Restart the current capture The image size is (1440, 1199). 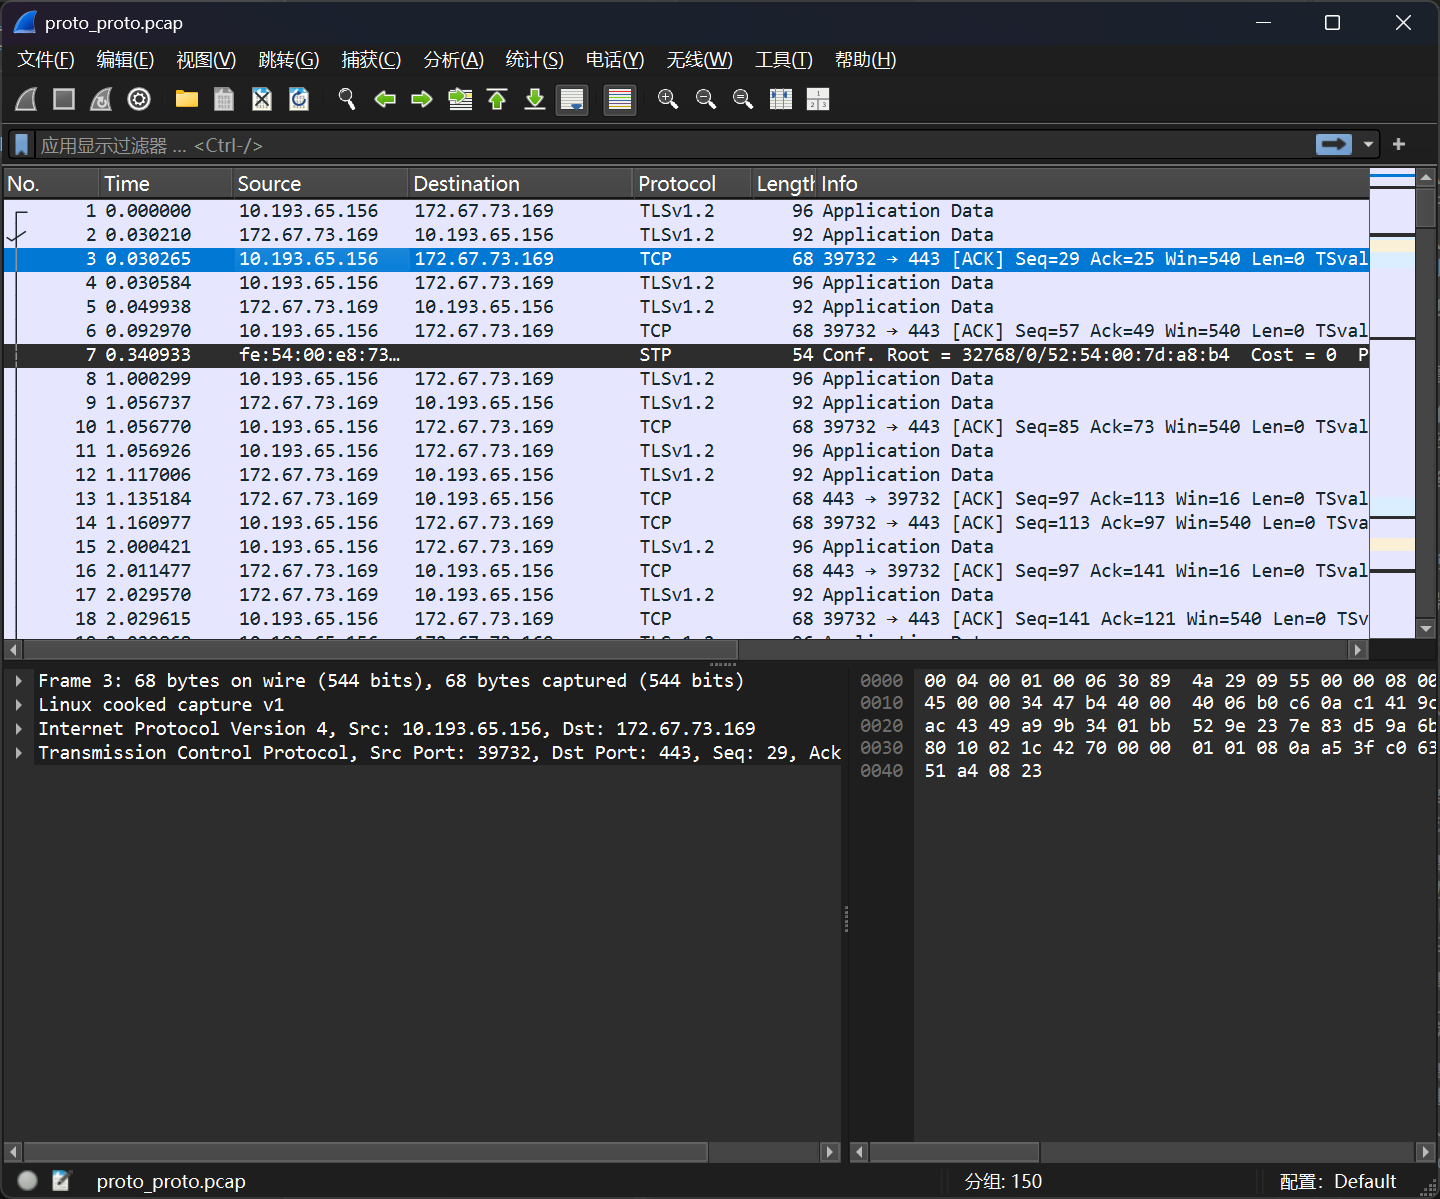pyautogui.click(x=101, y=99)
